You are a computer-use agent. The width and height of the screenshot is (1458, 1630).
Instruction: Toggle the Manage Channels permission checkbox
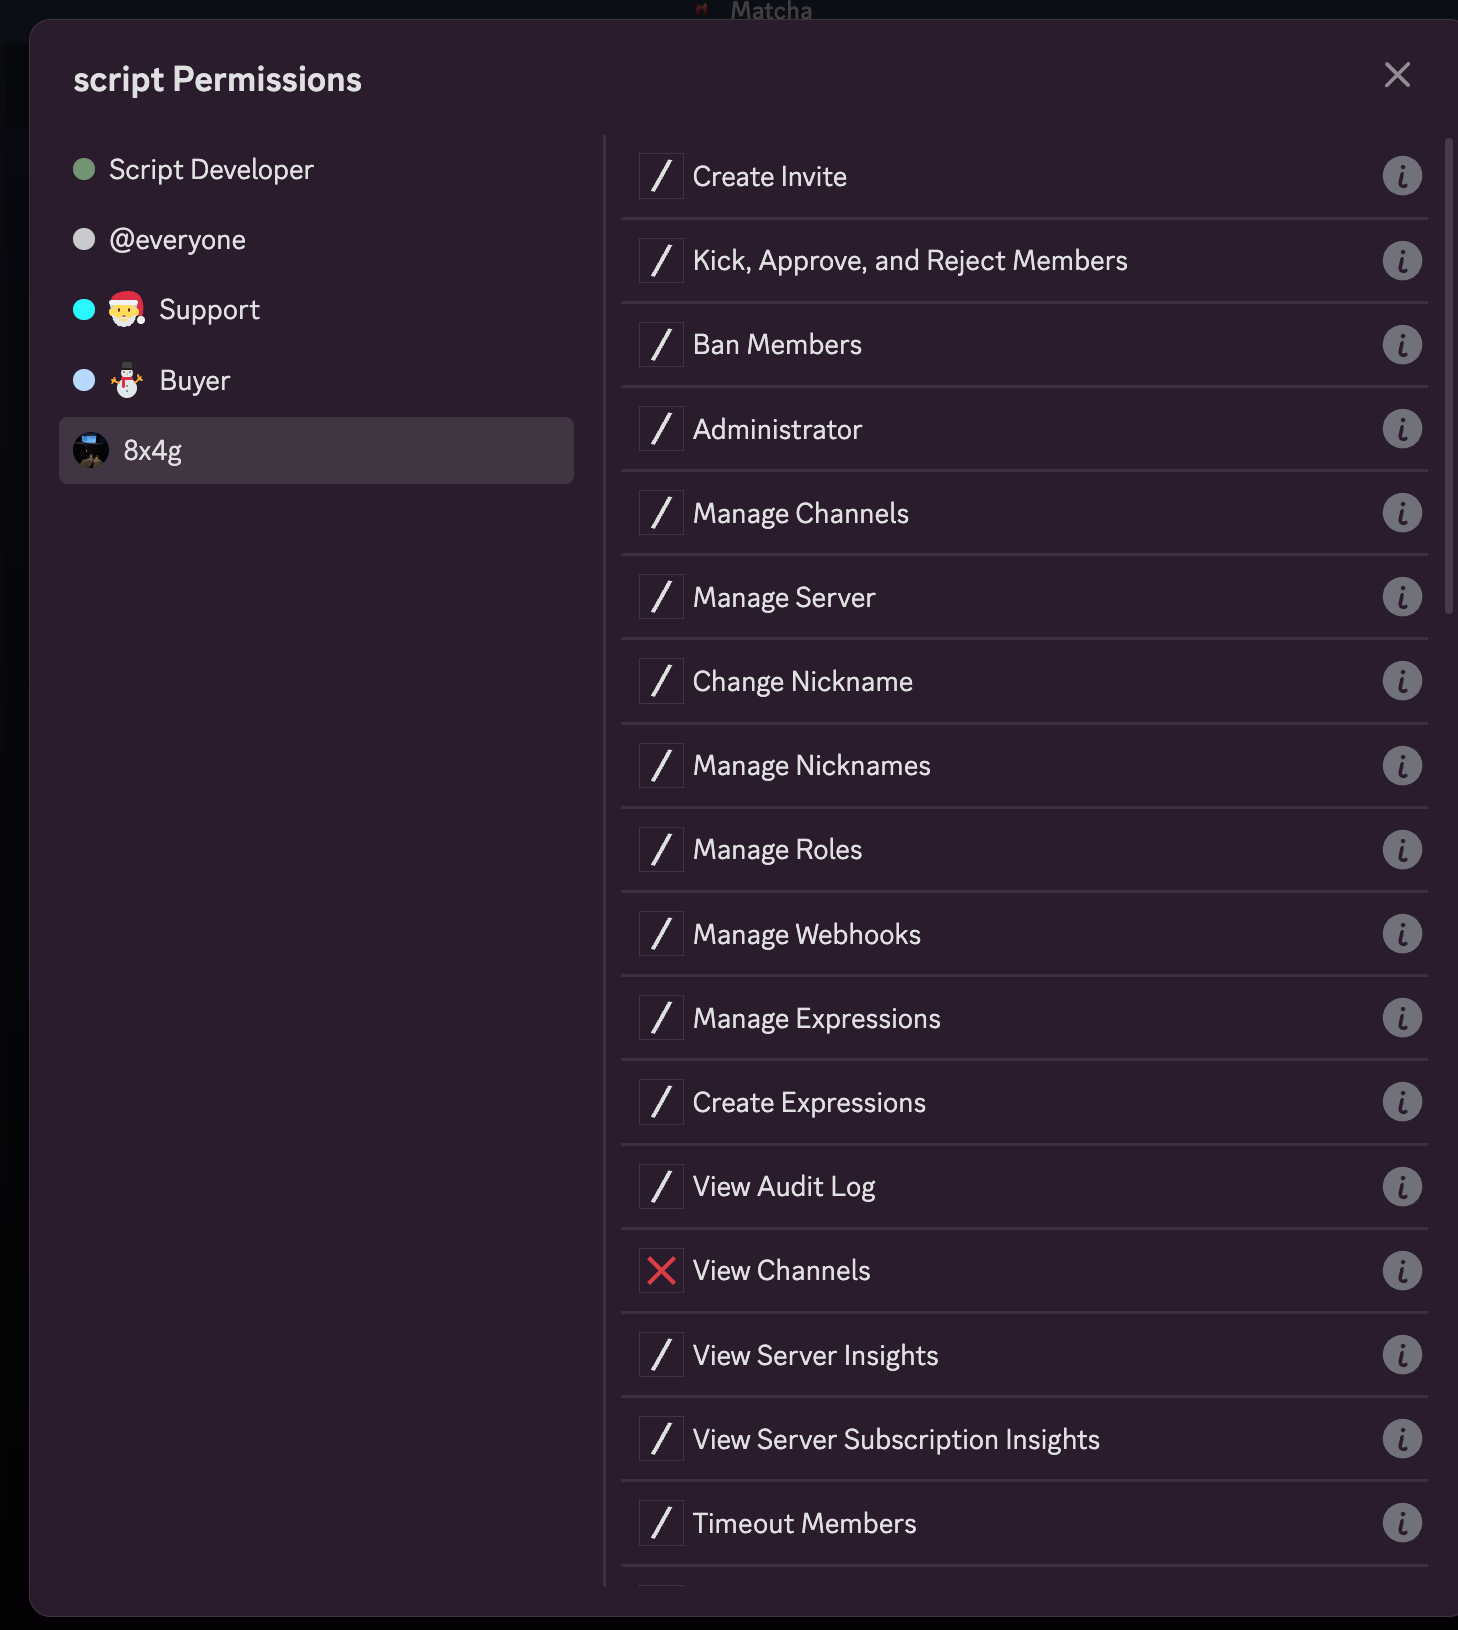tap(661, 513)
